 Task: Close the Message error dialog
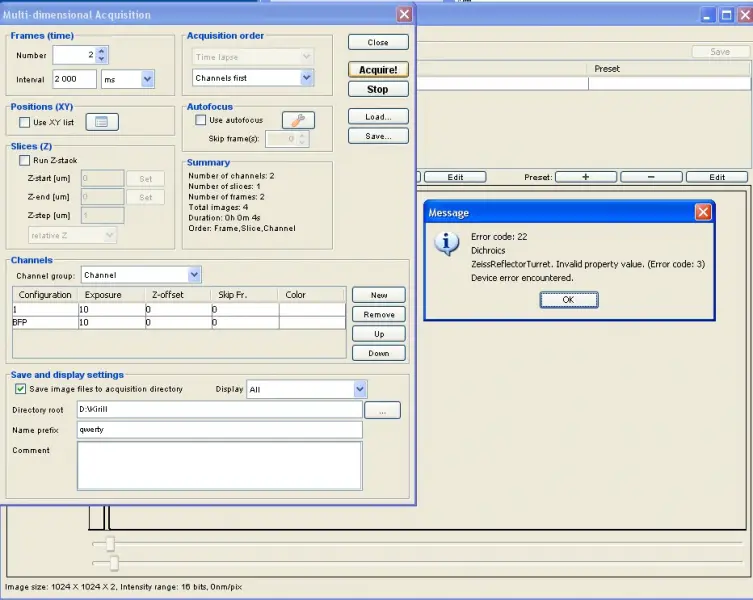coord(703,212)
